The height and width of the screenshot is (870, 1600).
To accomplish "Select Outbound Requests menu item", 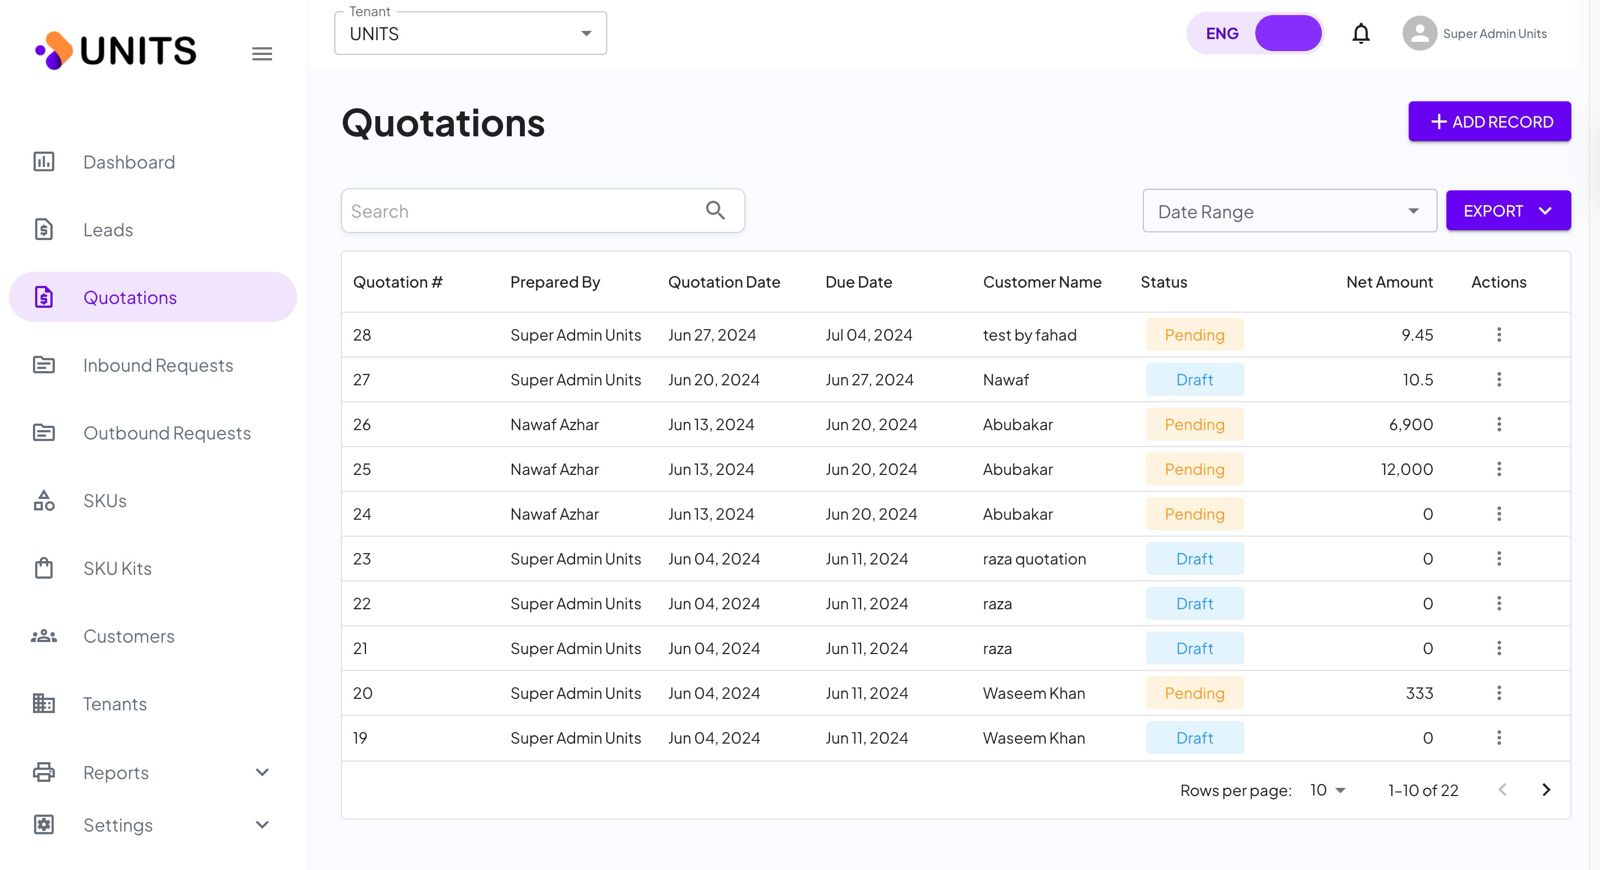I will coord(153,433).
